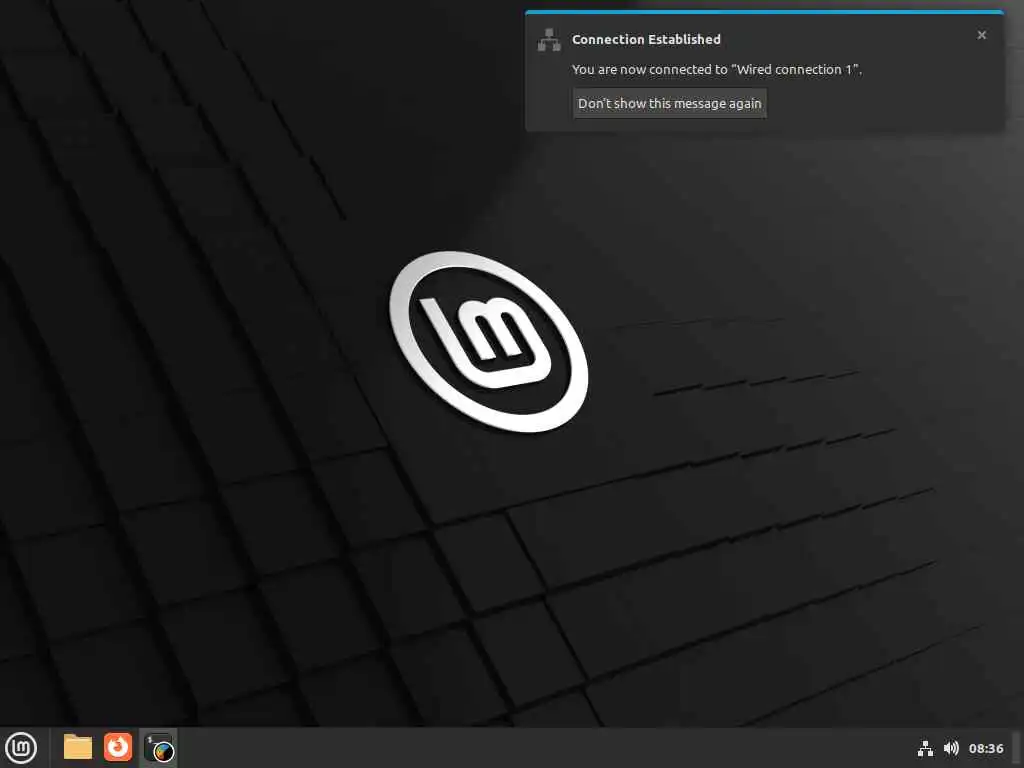This screenshot has width=1024, height=768.
Task: Open the Linux Mint start menu
Action: (x=21, y=748)
